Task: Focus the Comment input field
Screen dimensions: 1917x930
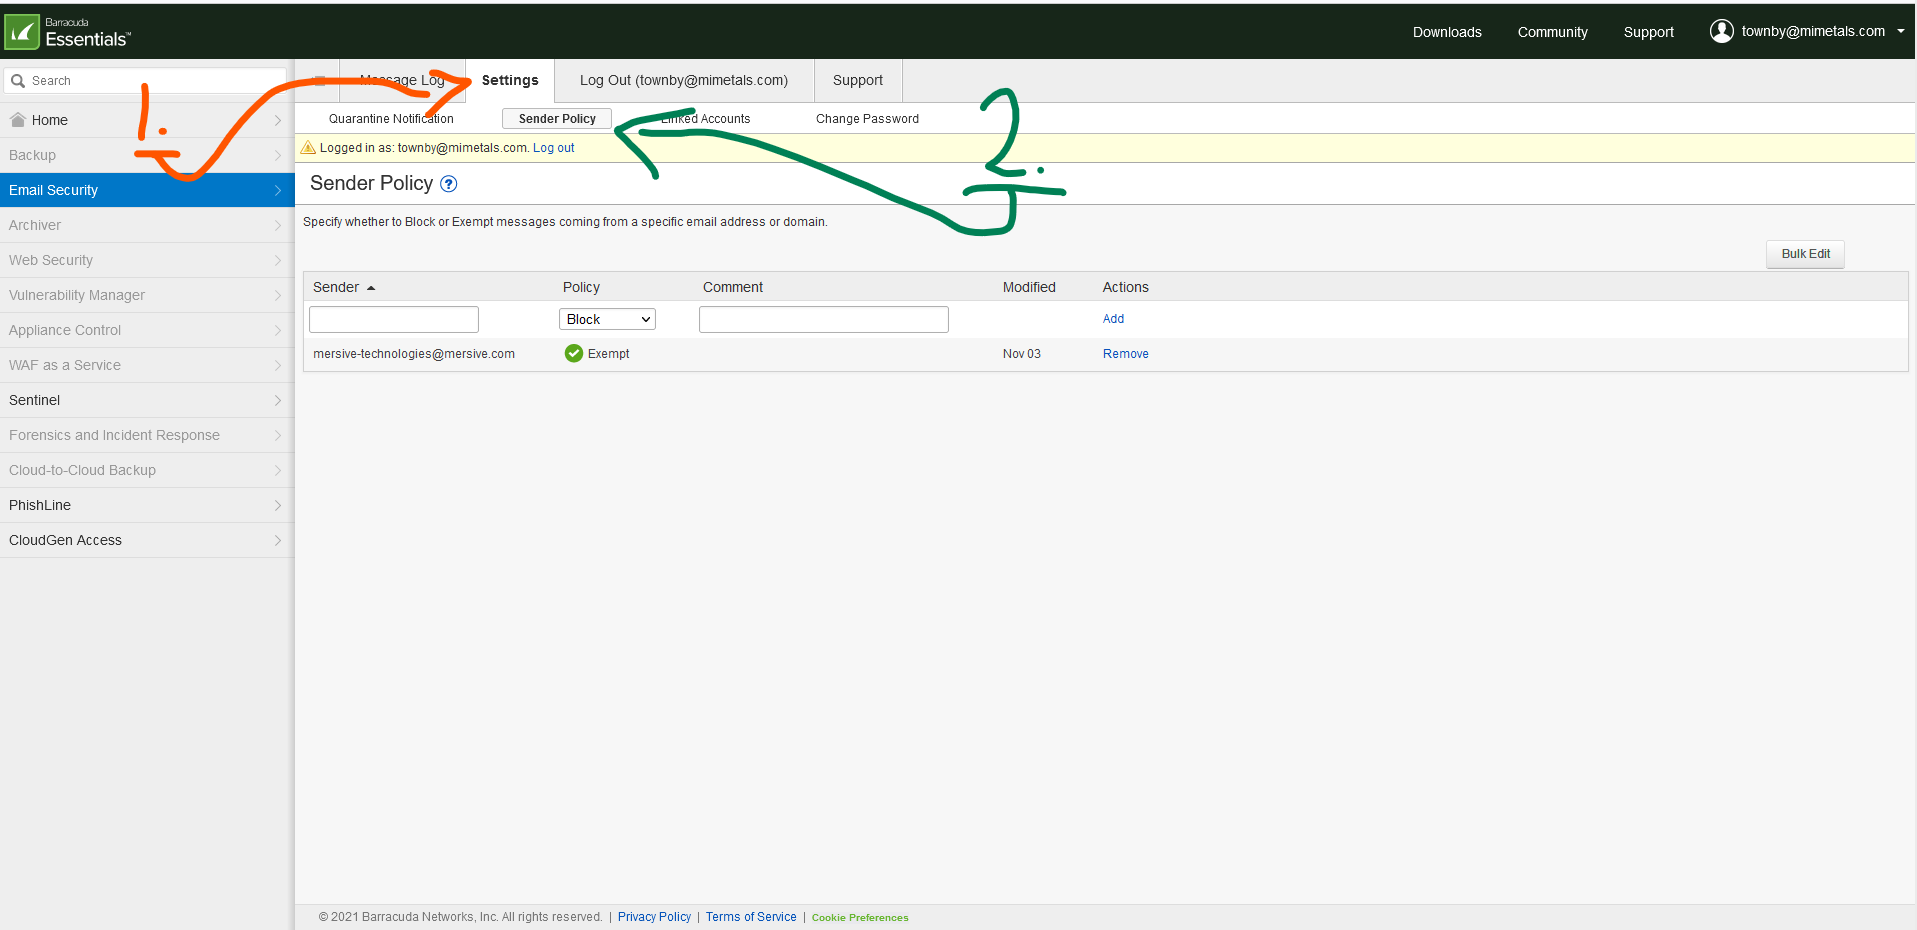Action: pos(824,319)
